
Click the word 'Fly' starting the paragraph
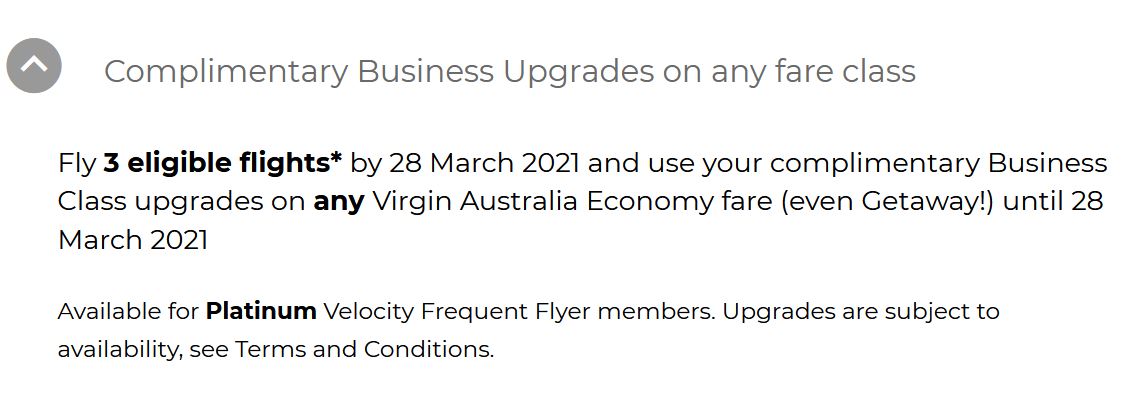77,164
